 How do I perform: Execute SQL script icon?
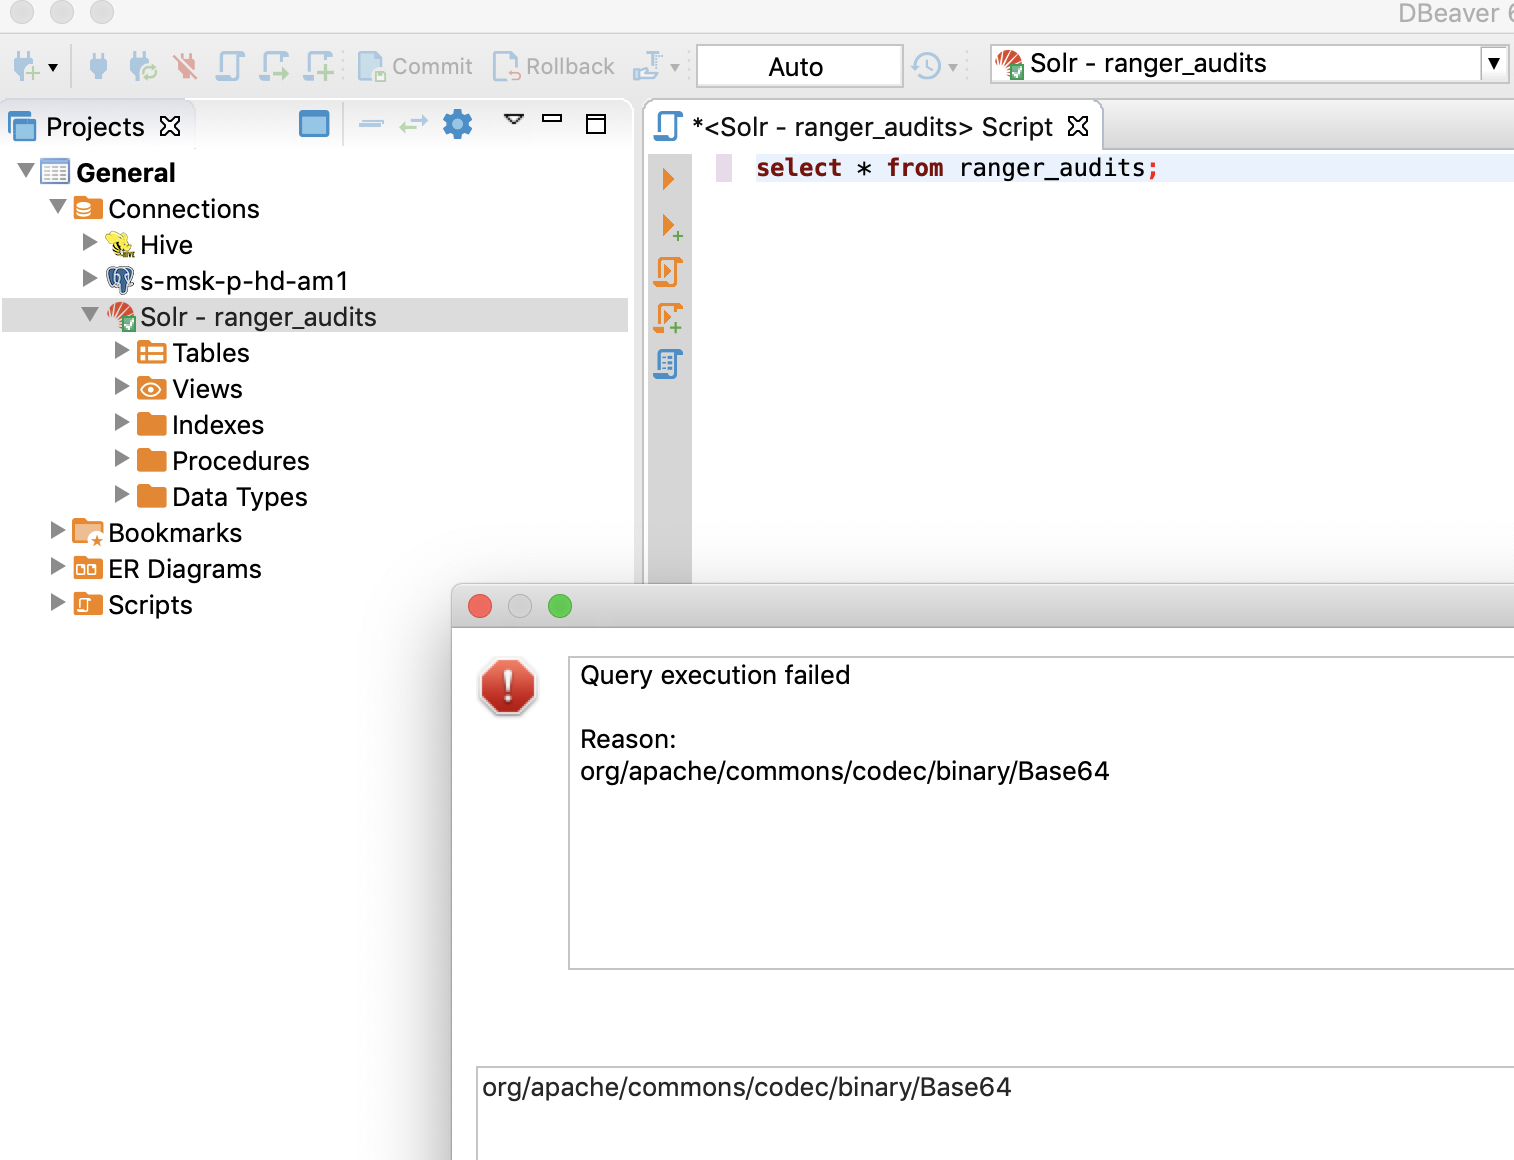point(668,271)
